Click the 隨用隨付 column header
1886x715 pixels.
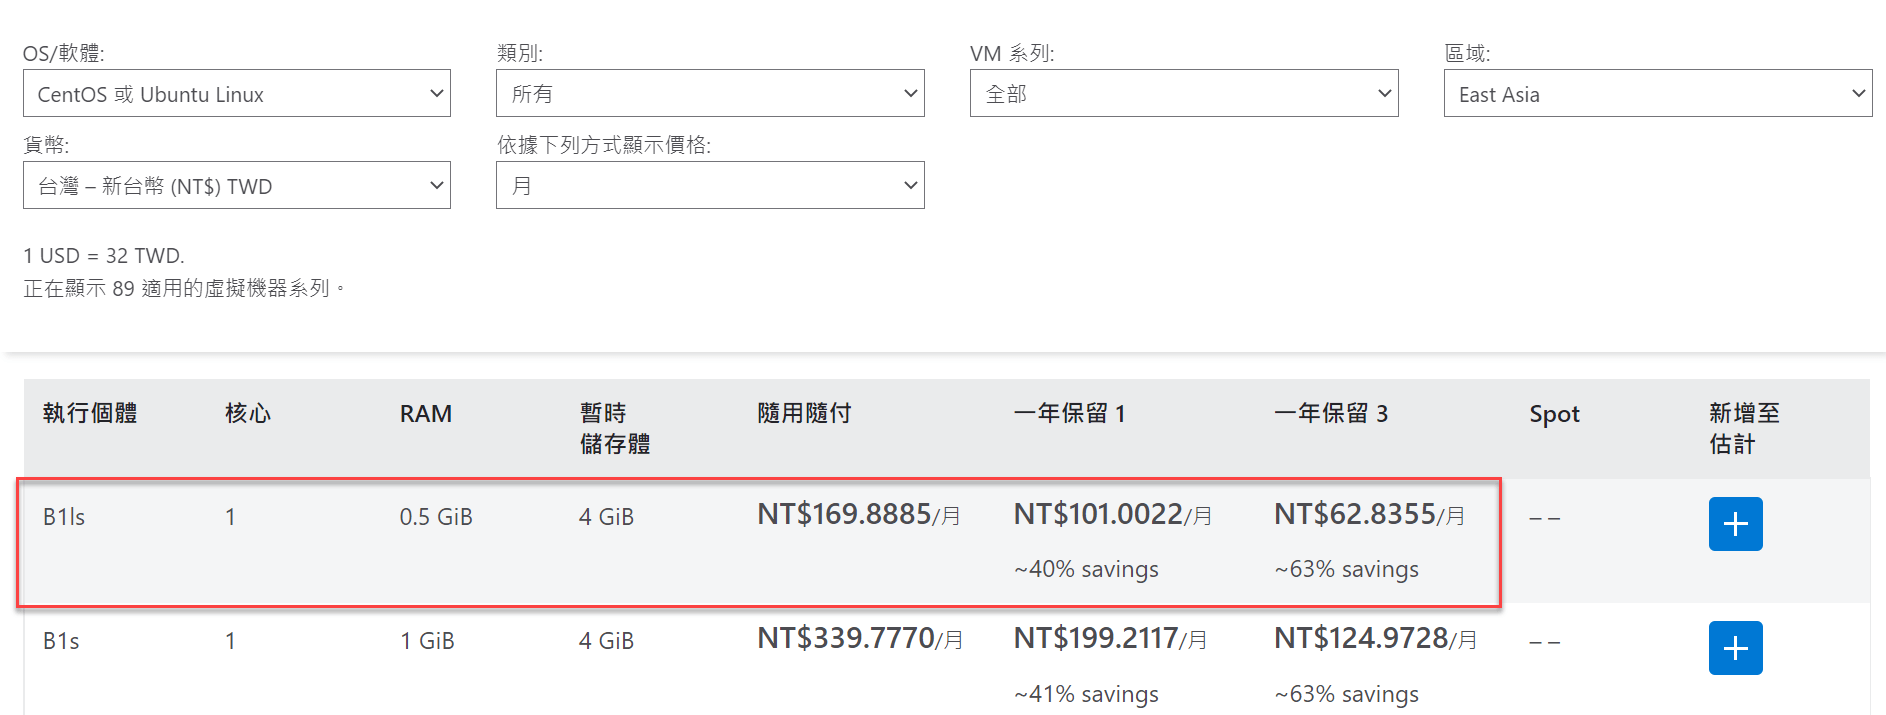804,413
